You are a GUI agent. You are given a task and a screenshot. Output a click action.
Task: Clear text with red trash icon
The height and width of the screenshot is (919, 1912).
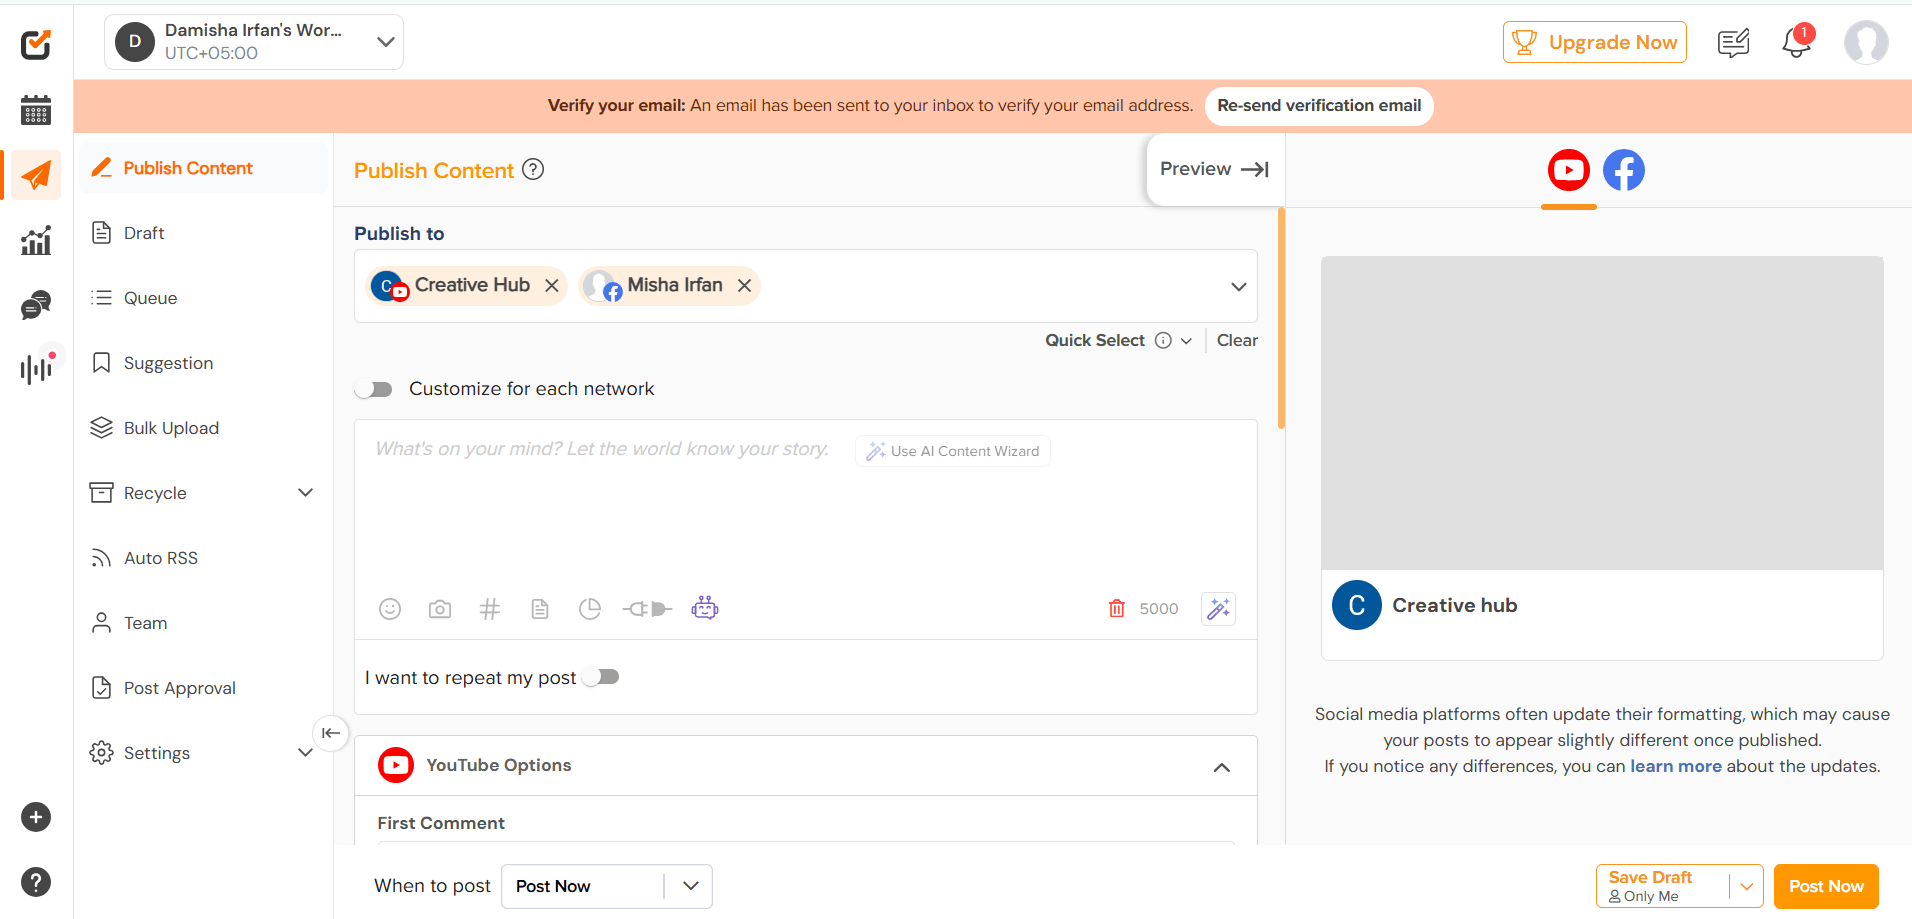point(1117,608)
